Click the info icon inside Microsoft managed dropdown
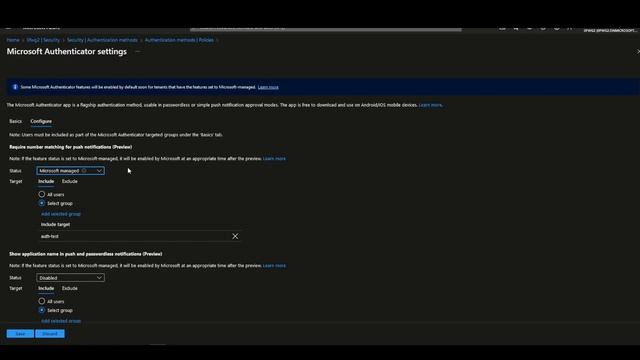640x360 pixels. (x=84, y=171)
